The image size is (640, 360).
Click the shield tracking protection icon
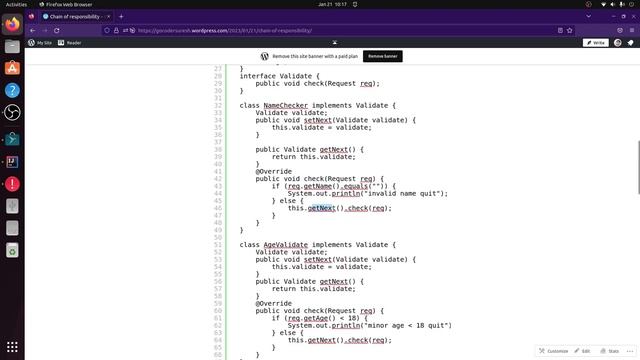[x=107, y=31]
